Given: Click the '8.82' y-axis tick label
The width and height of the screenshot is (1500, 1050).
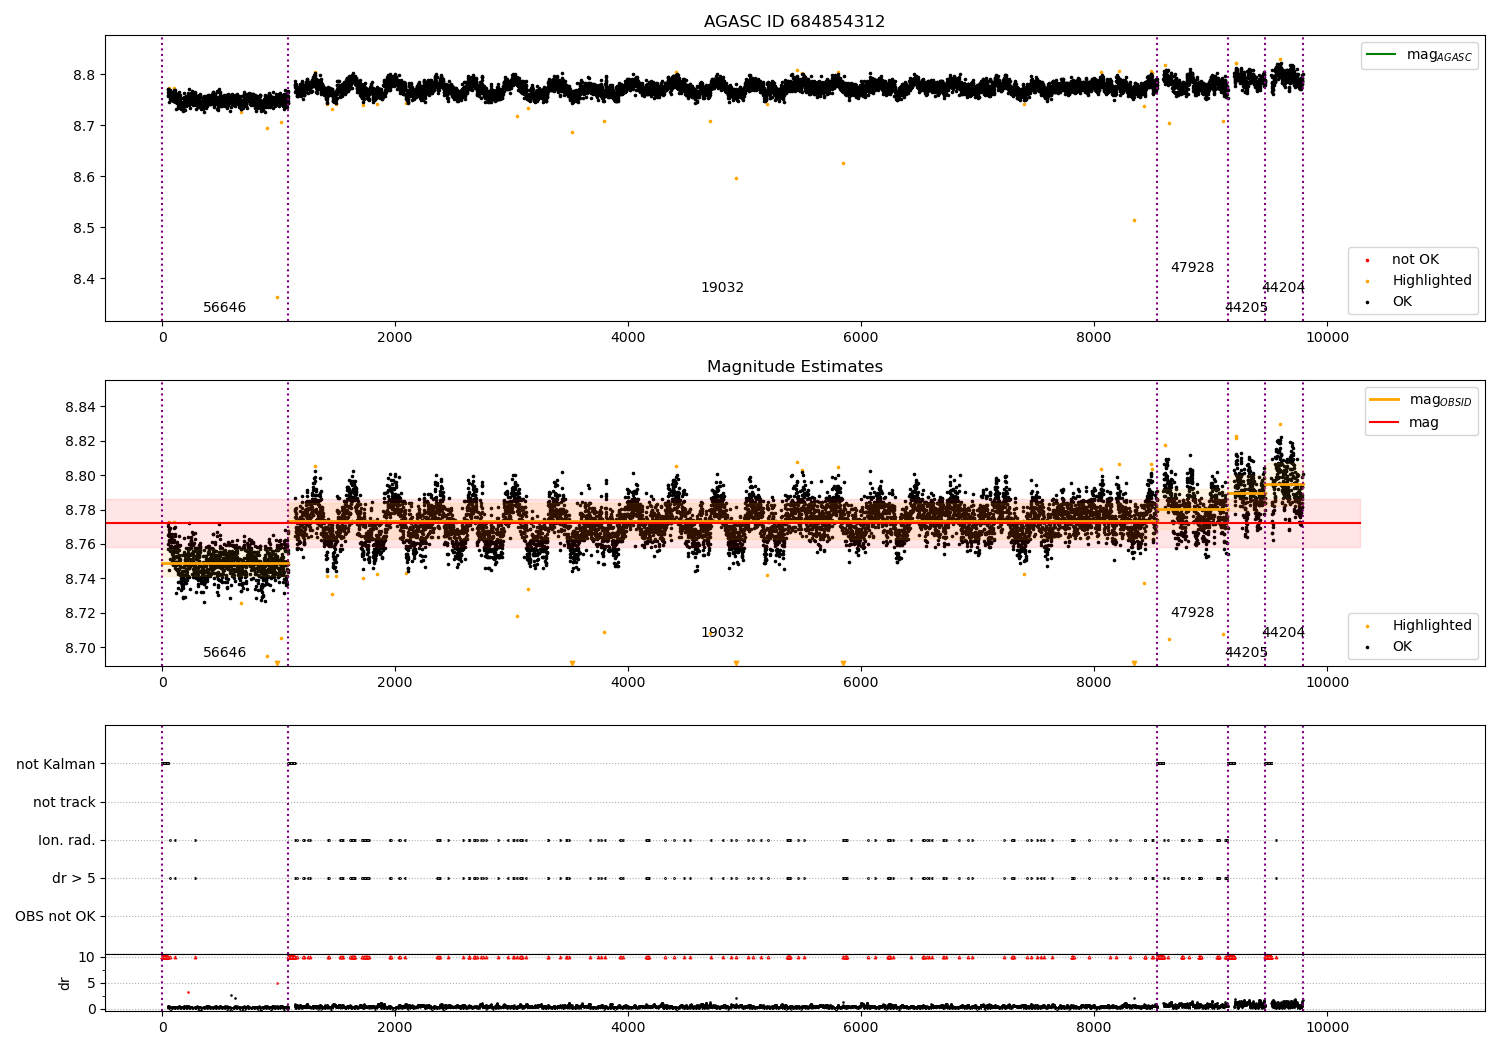Looking at the screenshot, I should [80, 441].
